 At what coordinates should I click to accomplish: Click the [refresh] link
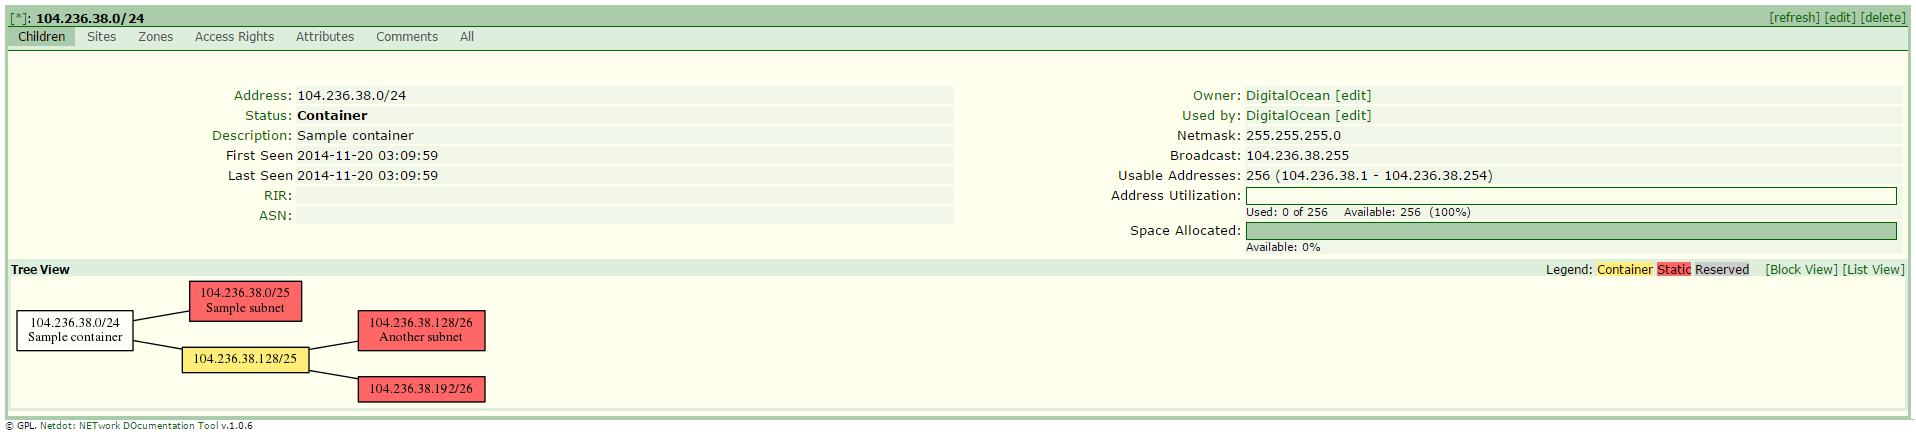click(x=1794, y=18)
